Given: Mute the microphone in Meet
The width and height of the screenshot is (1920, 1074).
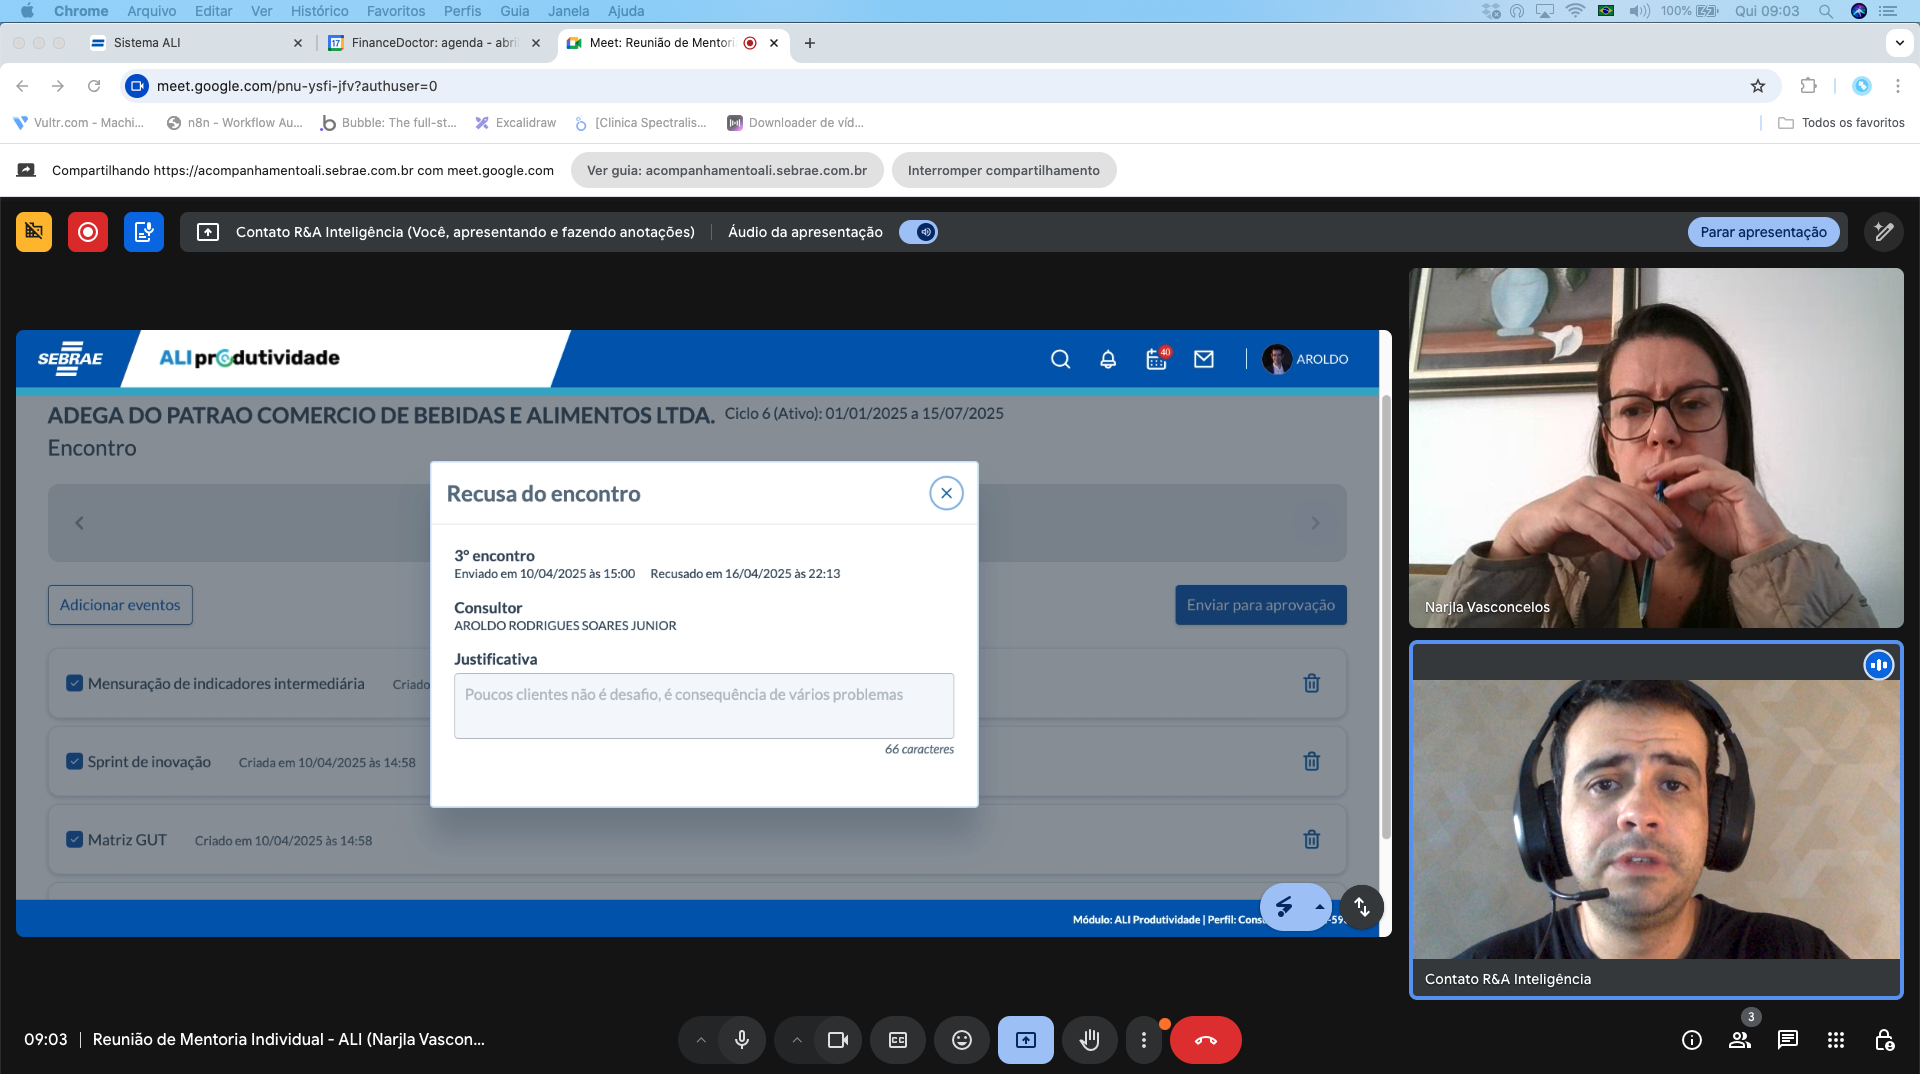Looking at the screenshot, I should (742, 1040).
